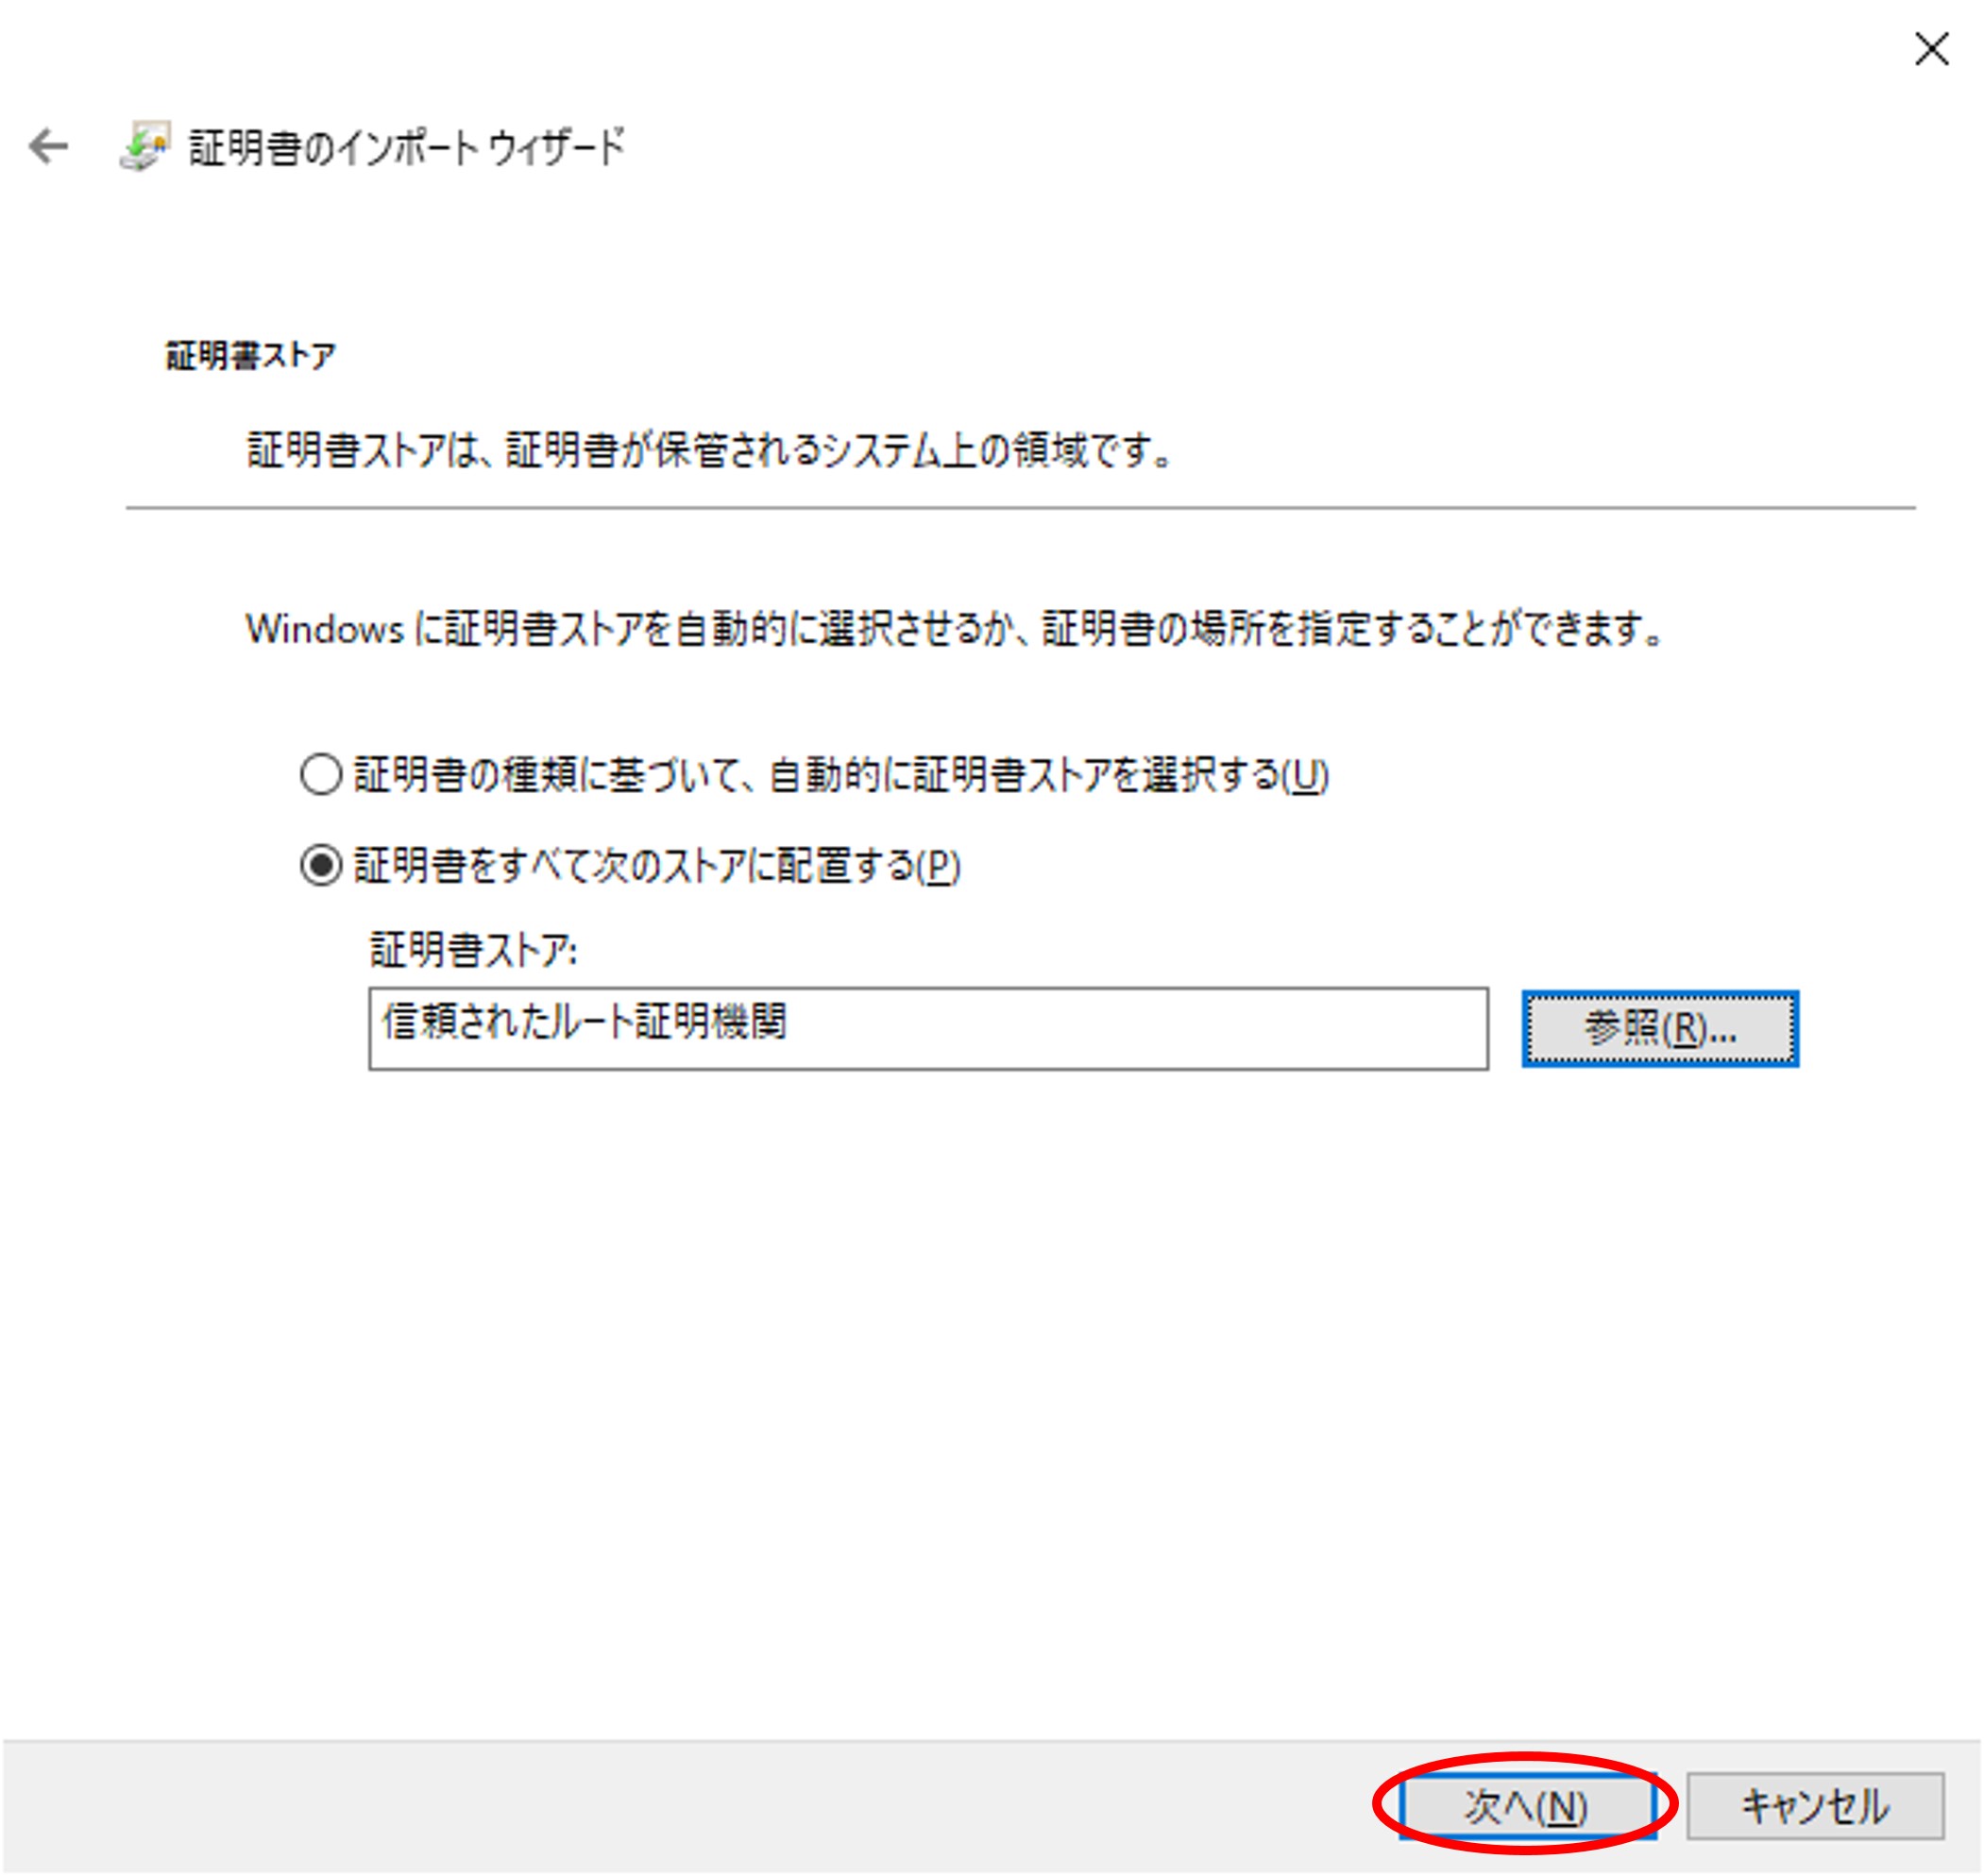This screenshot has height=1876, width=1984.
Task: Click the horizontal separator line under description
Action: 1020,508
